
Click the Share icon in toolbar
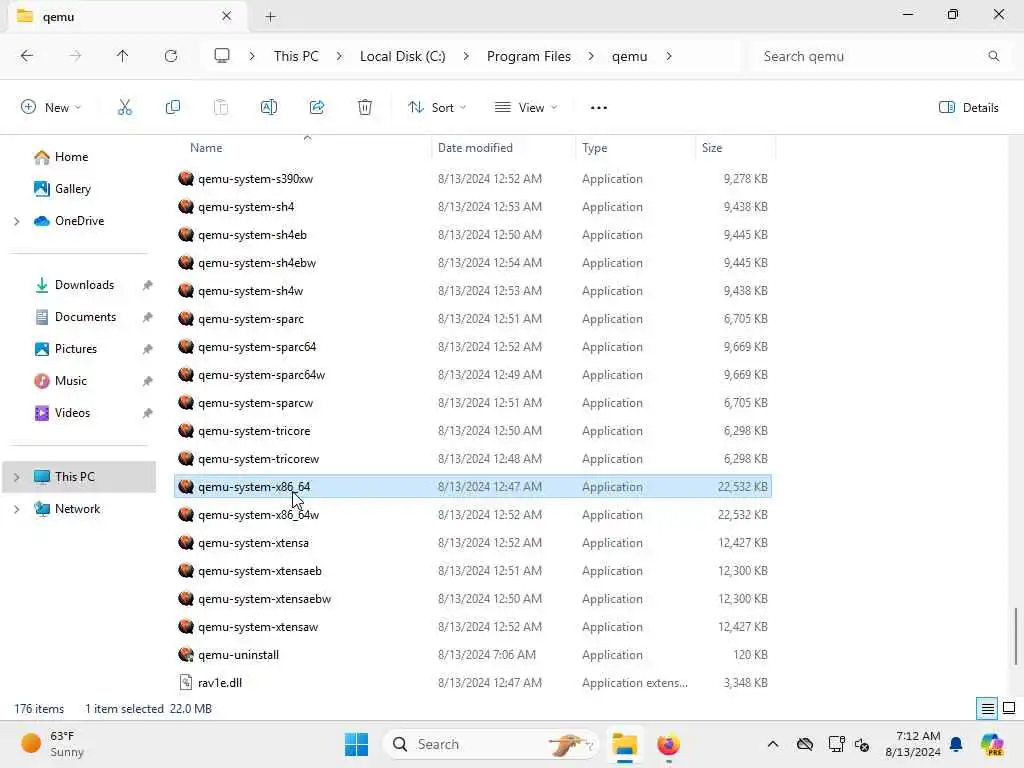coord(317,108)
